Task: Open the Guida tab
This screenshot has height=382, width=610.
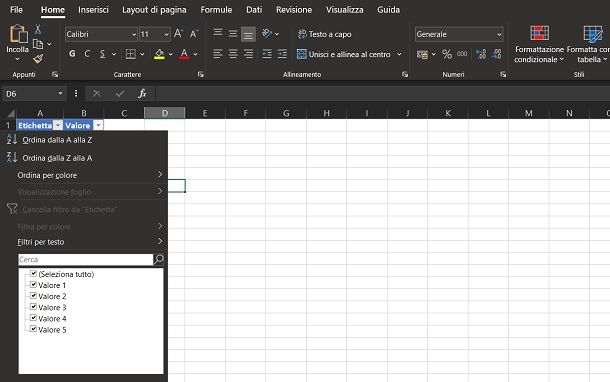Action: [x=389, y=10]
